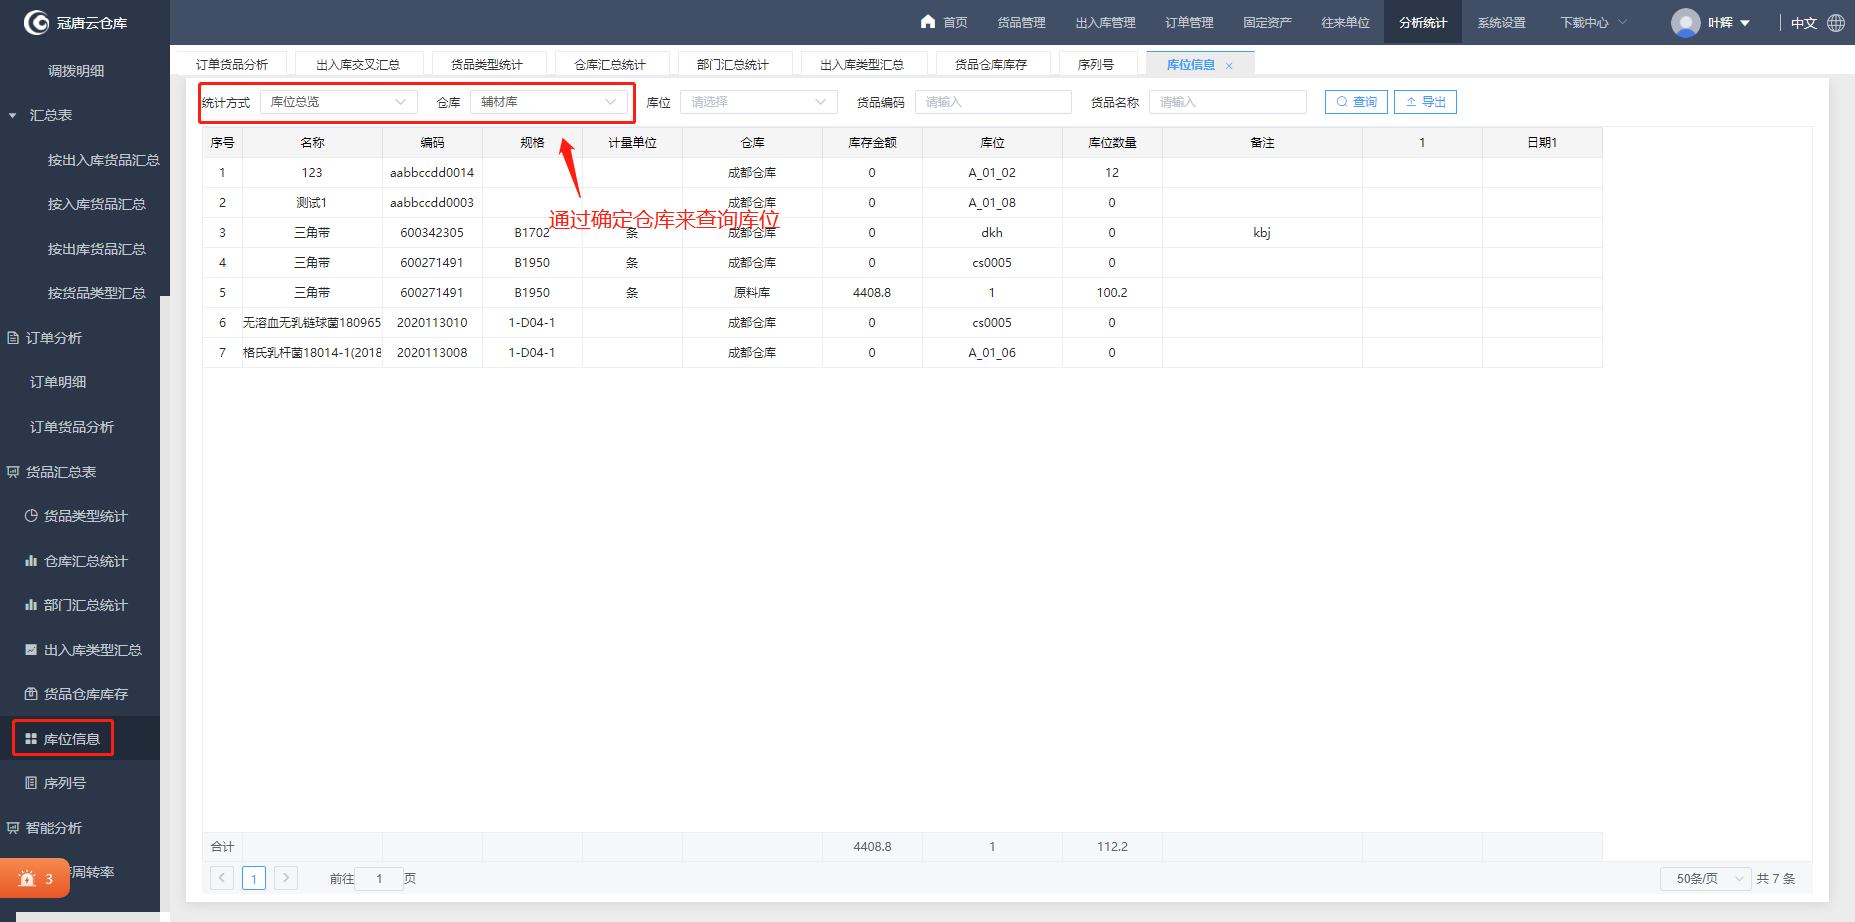The width and height of the screenshot is (1855, 922).
Task: Open 系统设置 top menu
Action: coord(1501,22)
